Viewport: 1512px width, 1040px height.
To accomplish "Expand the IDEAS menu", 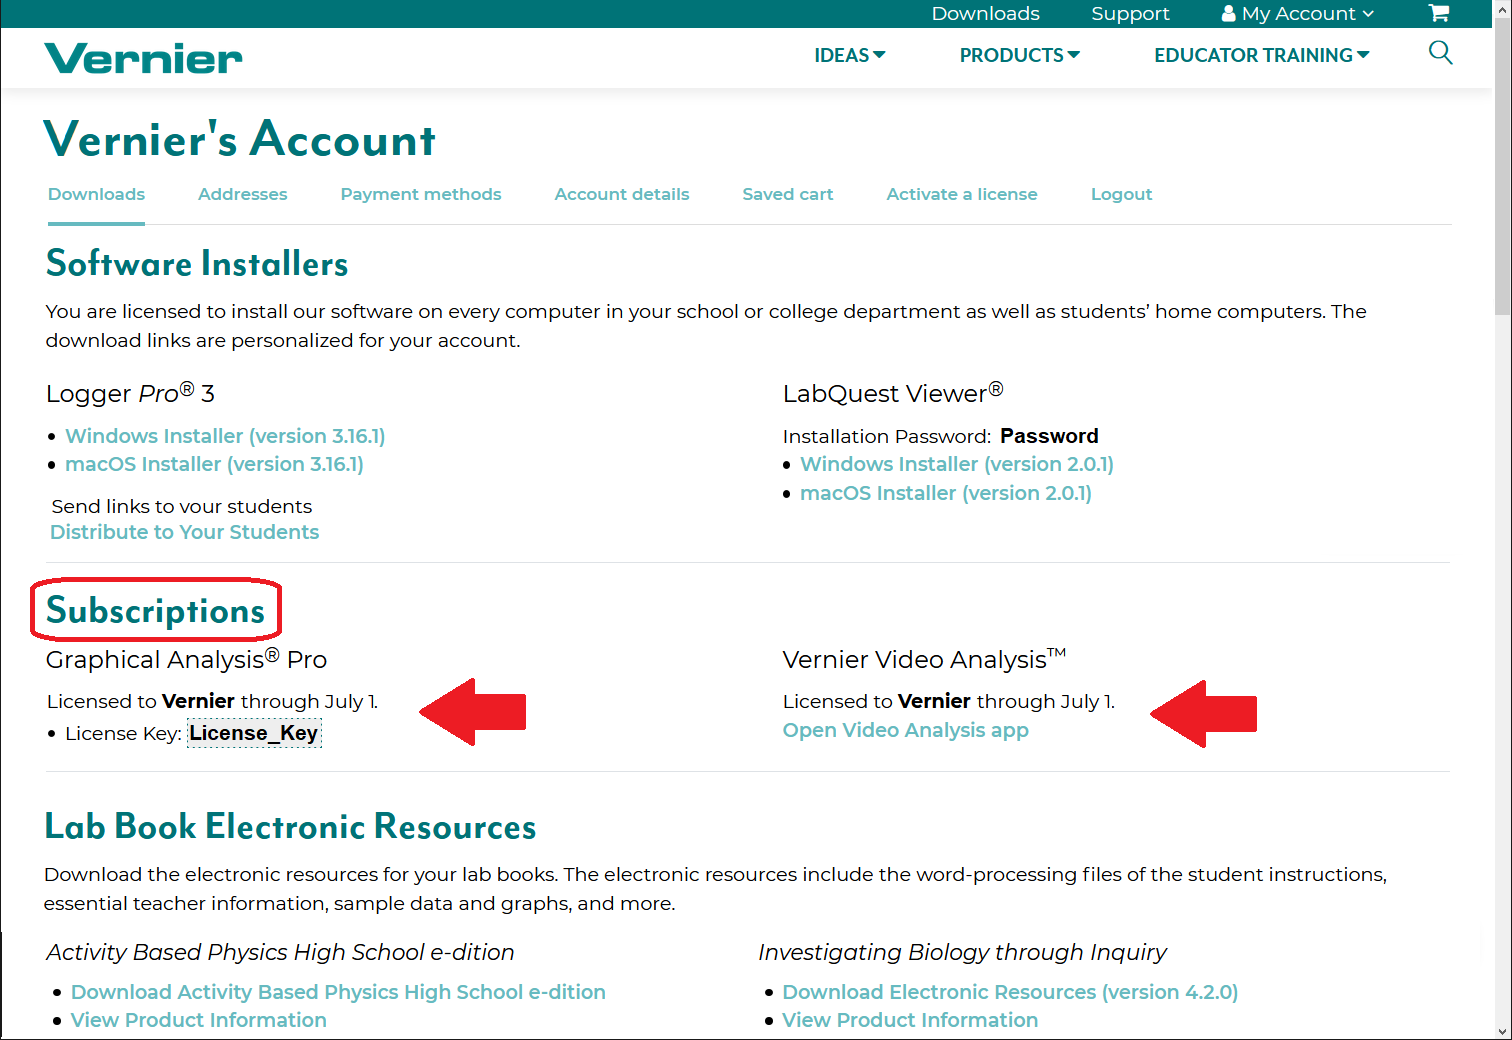I will pos(849,55).
